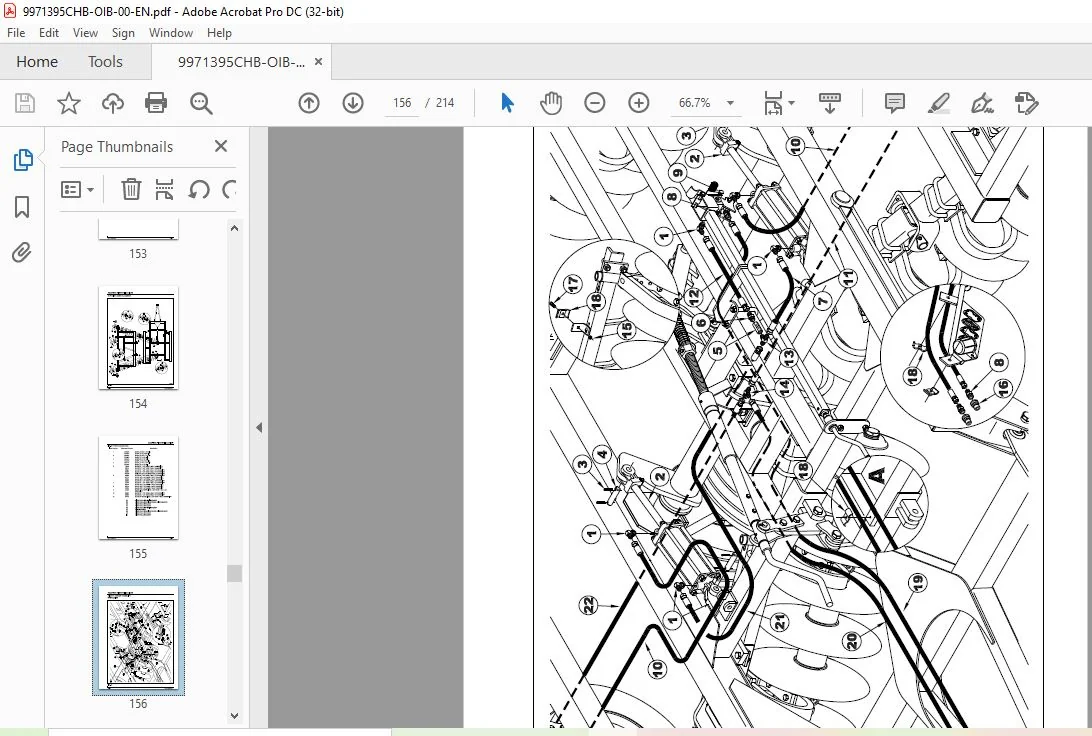
Task: Open the Sign document pen tool
Action: (983, 103)
